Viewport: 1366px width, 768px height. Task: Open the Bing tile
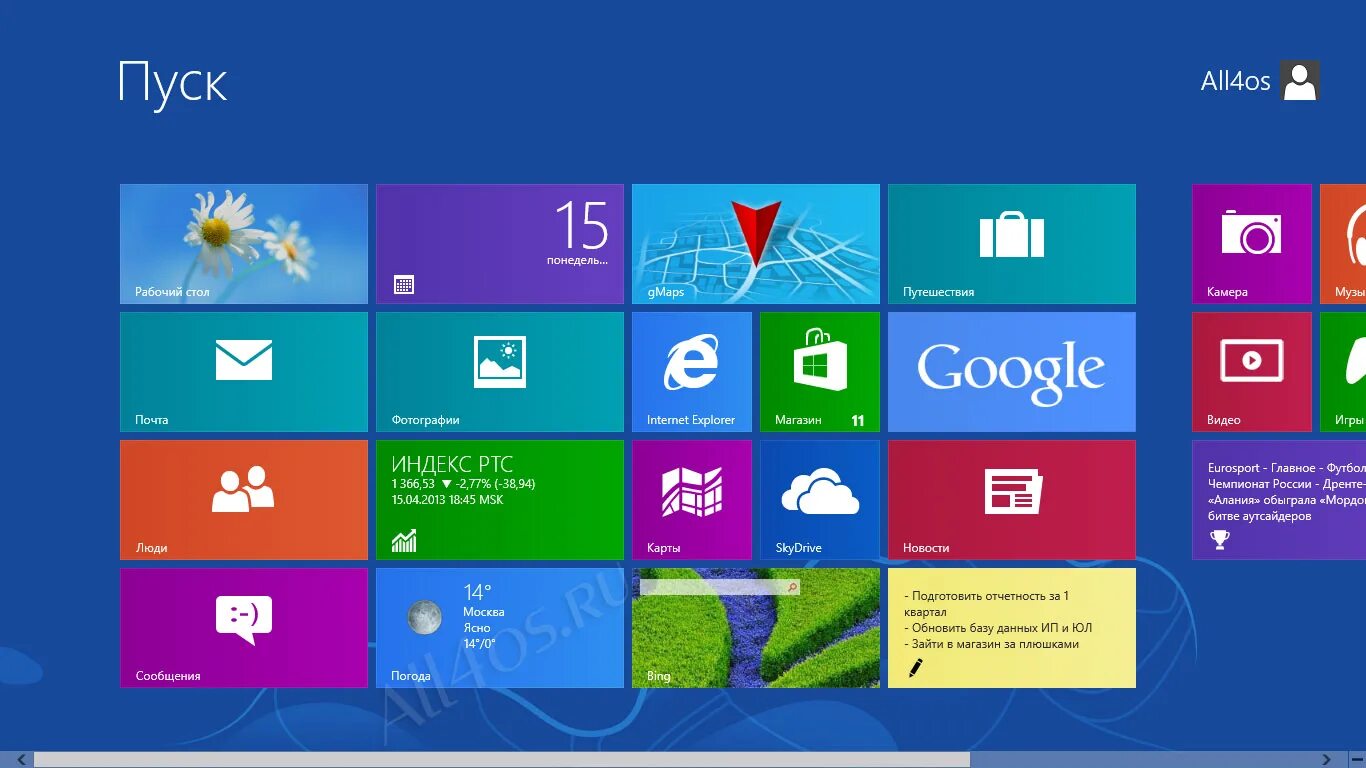755,627
